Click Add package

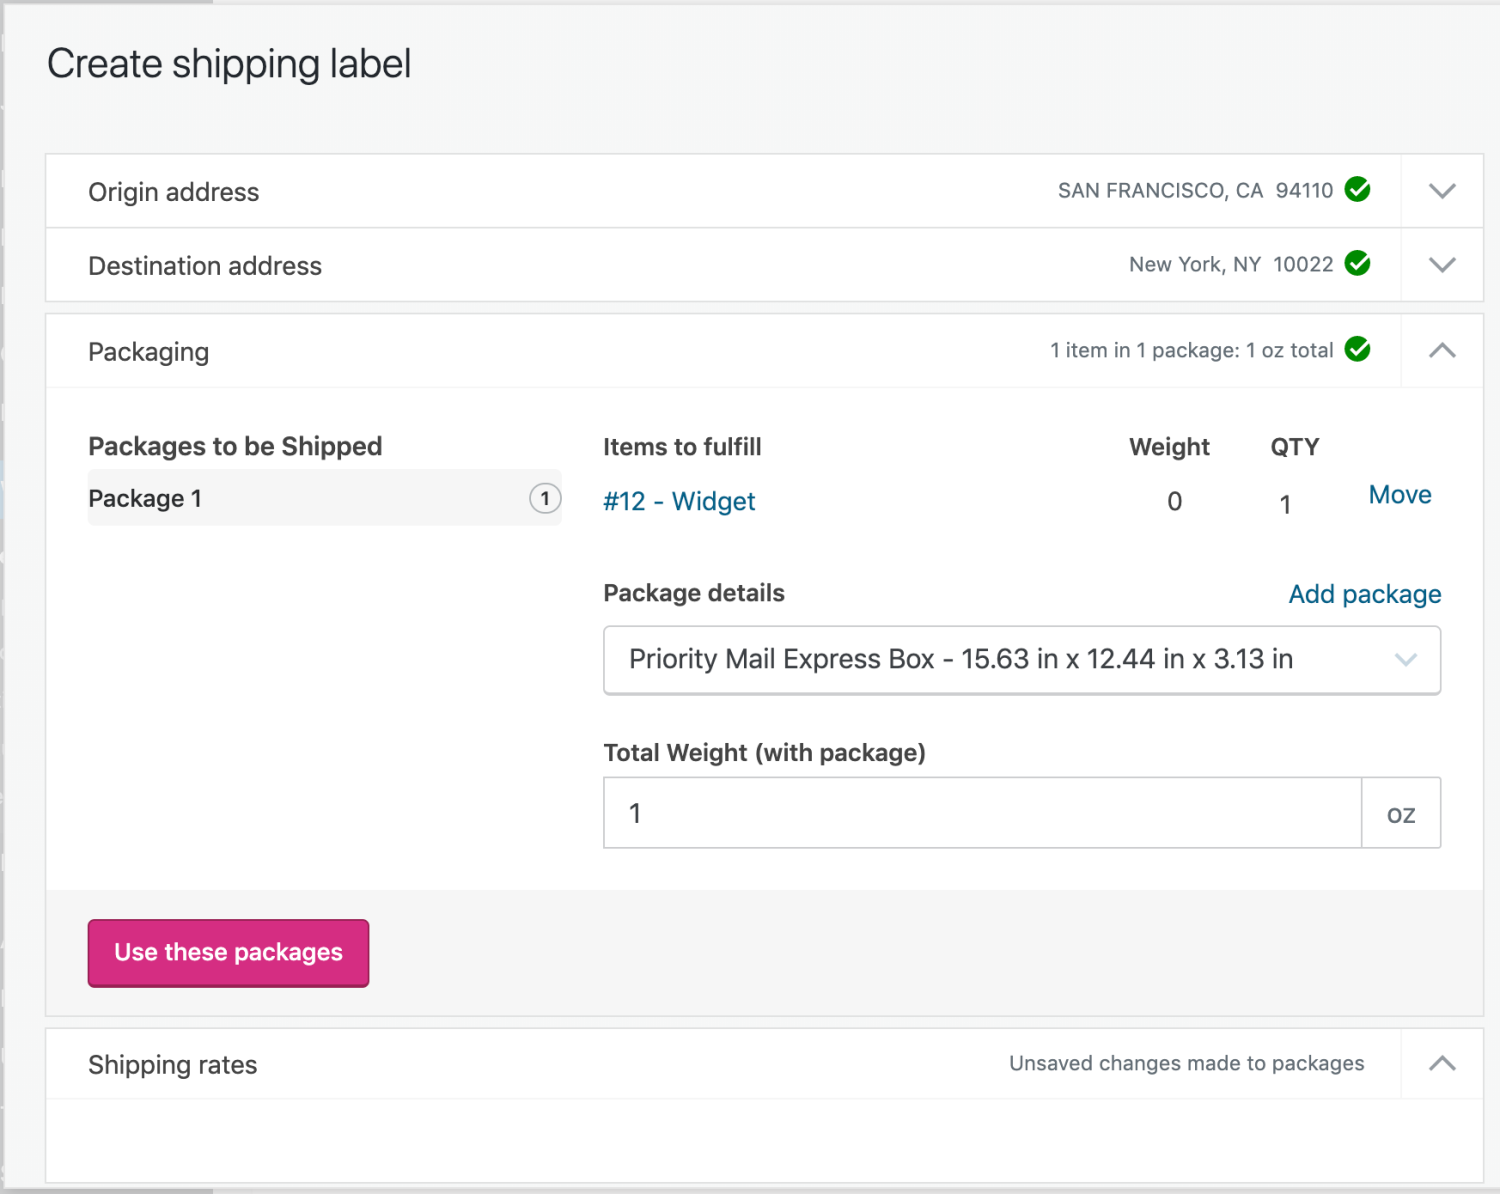(1364, 593)
